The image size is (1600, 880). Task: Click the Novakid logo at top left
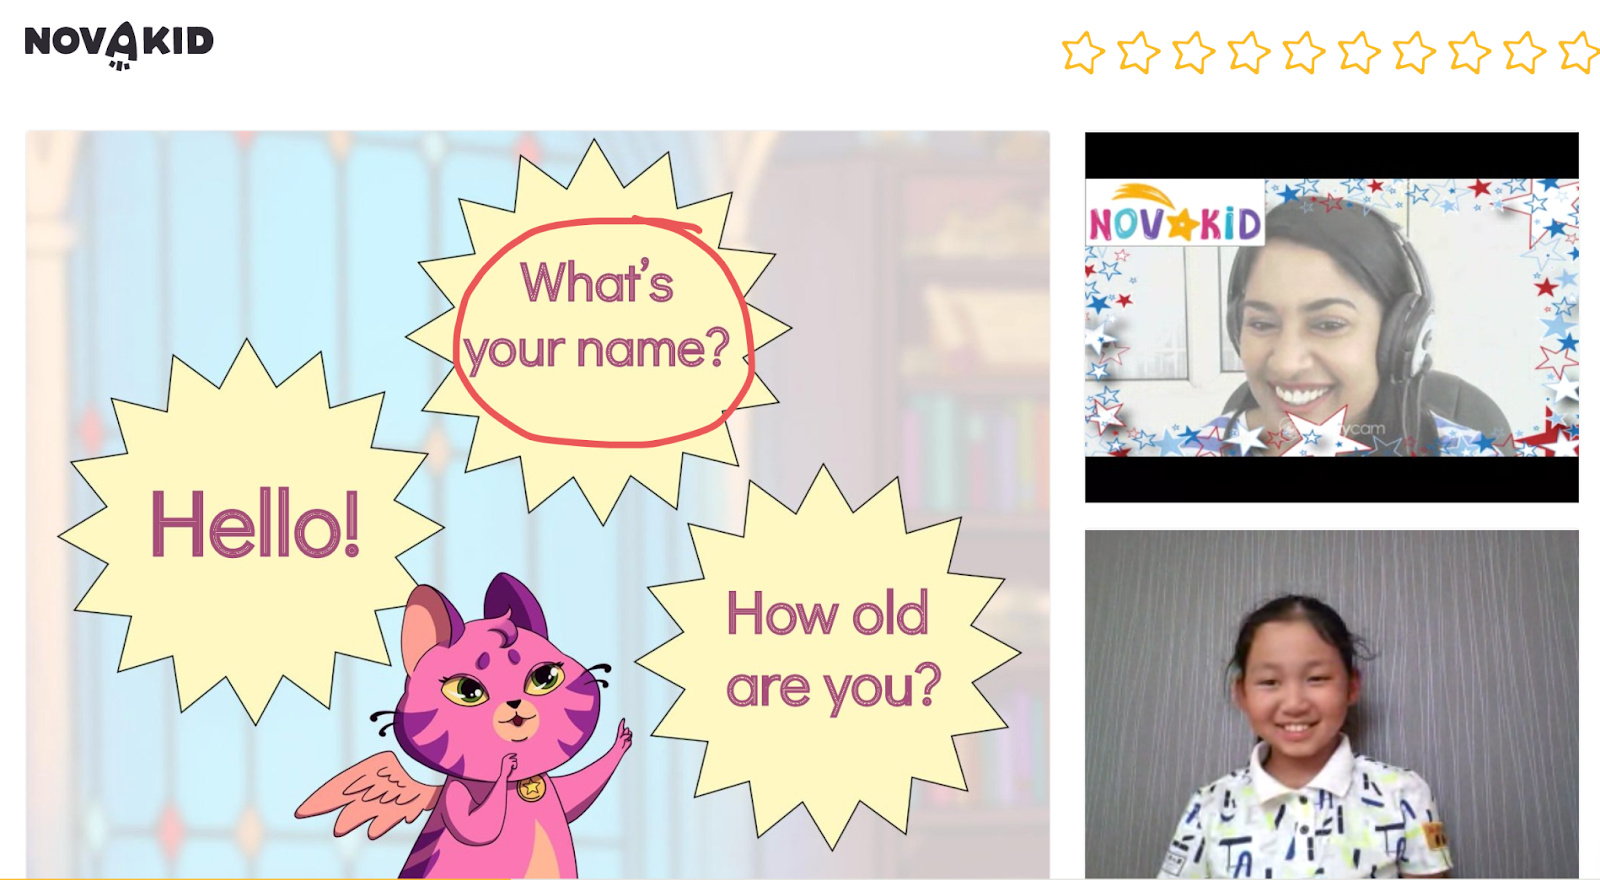[x=119, y=45]
